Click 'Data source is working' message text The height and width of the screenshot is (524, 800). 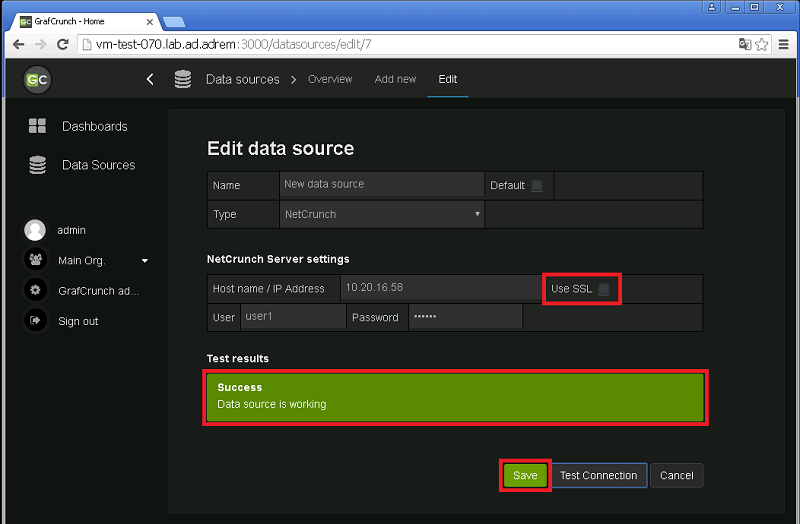click(x=272, y=404)
